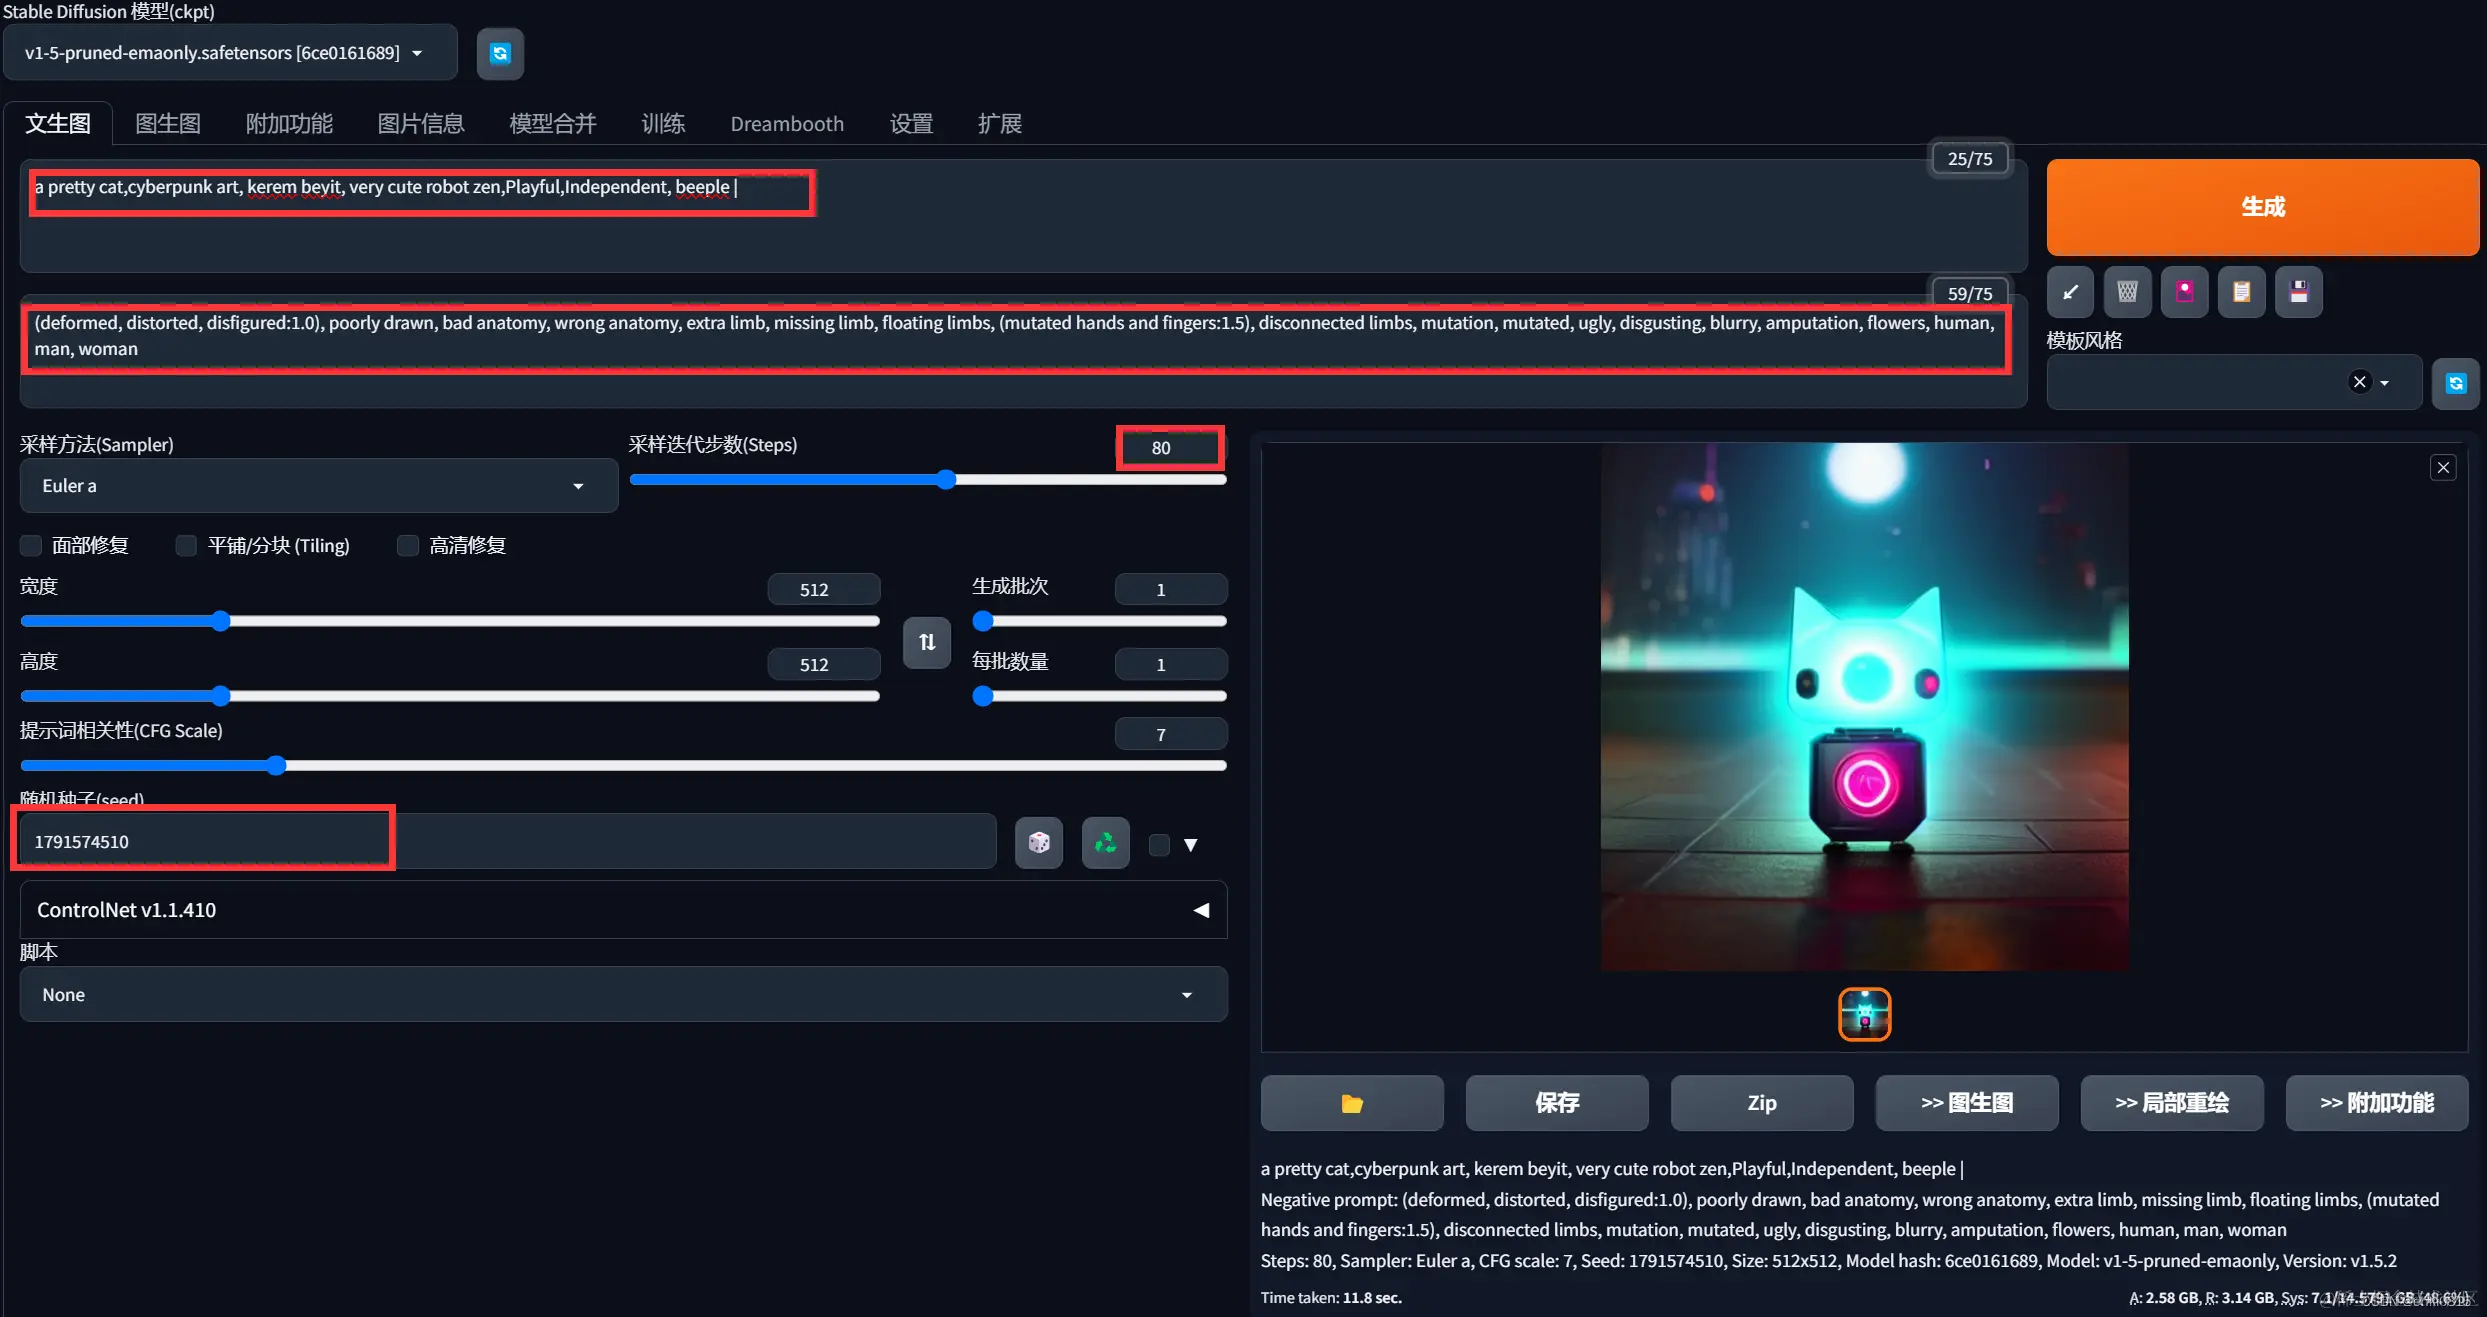Switch to the 图生图 tab
The width and height of the screenshot is (2487, 1317).
point(167,124)
